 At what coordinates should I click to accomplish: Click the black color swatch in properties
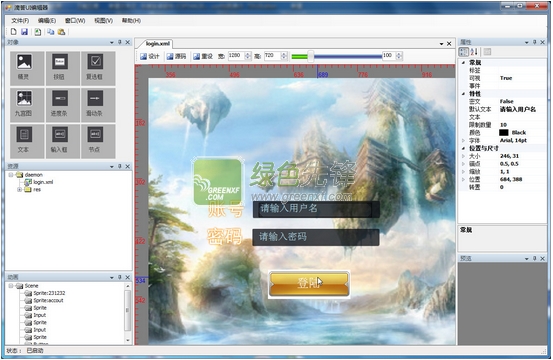[504, 133]
